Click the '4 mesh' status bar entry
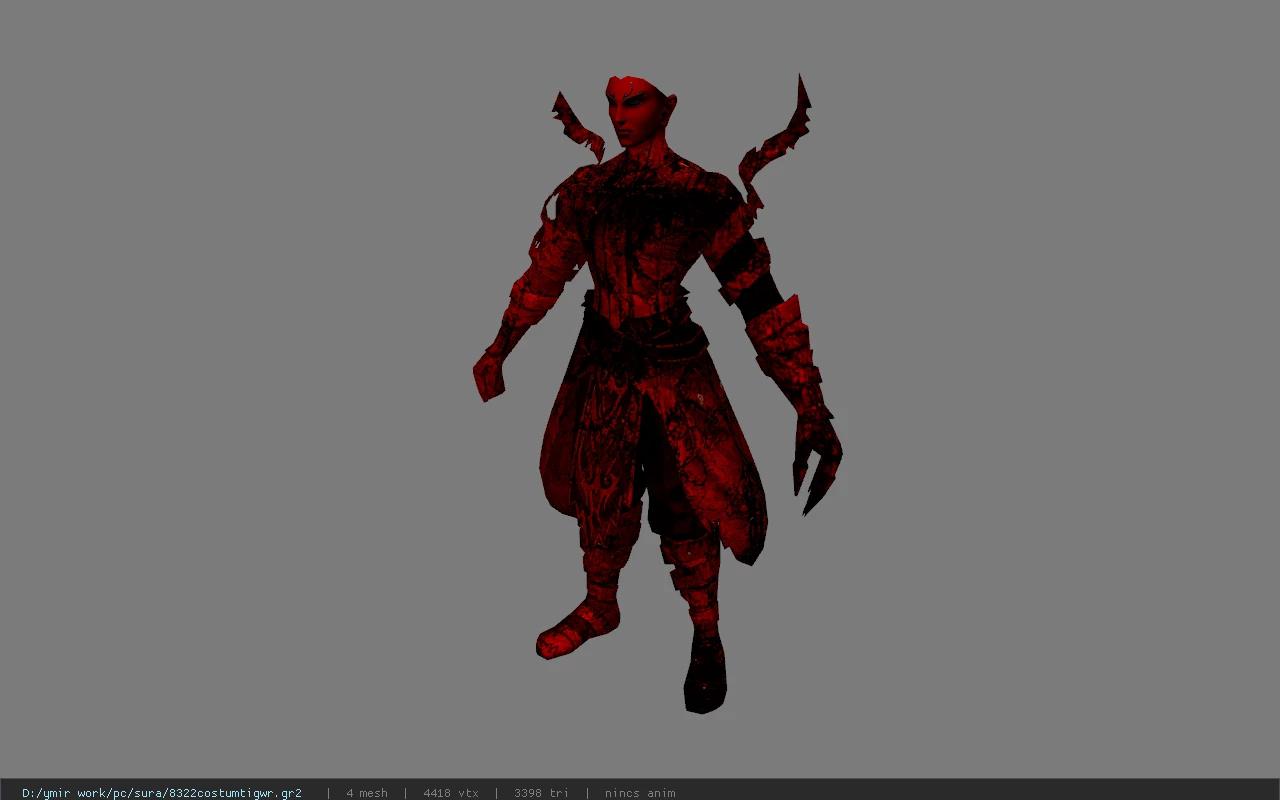1280x800 pixels. (367, 793)
